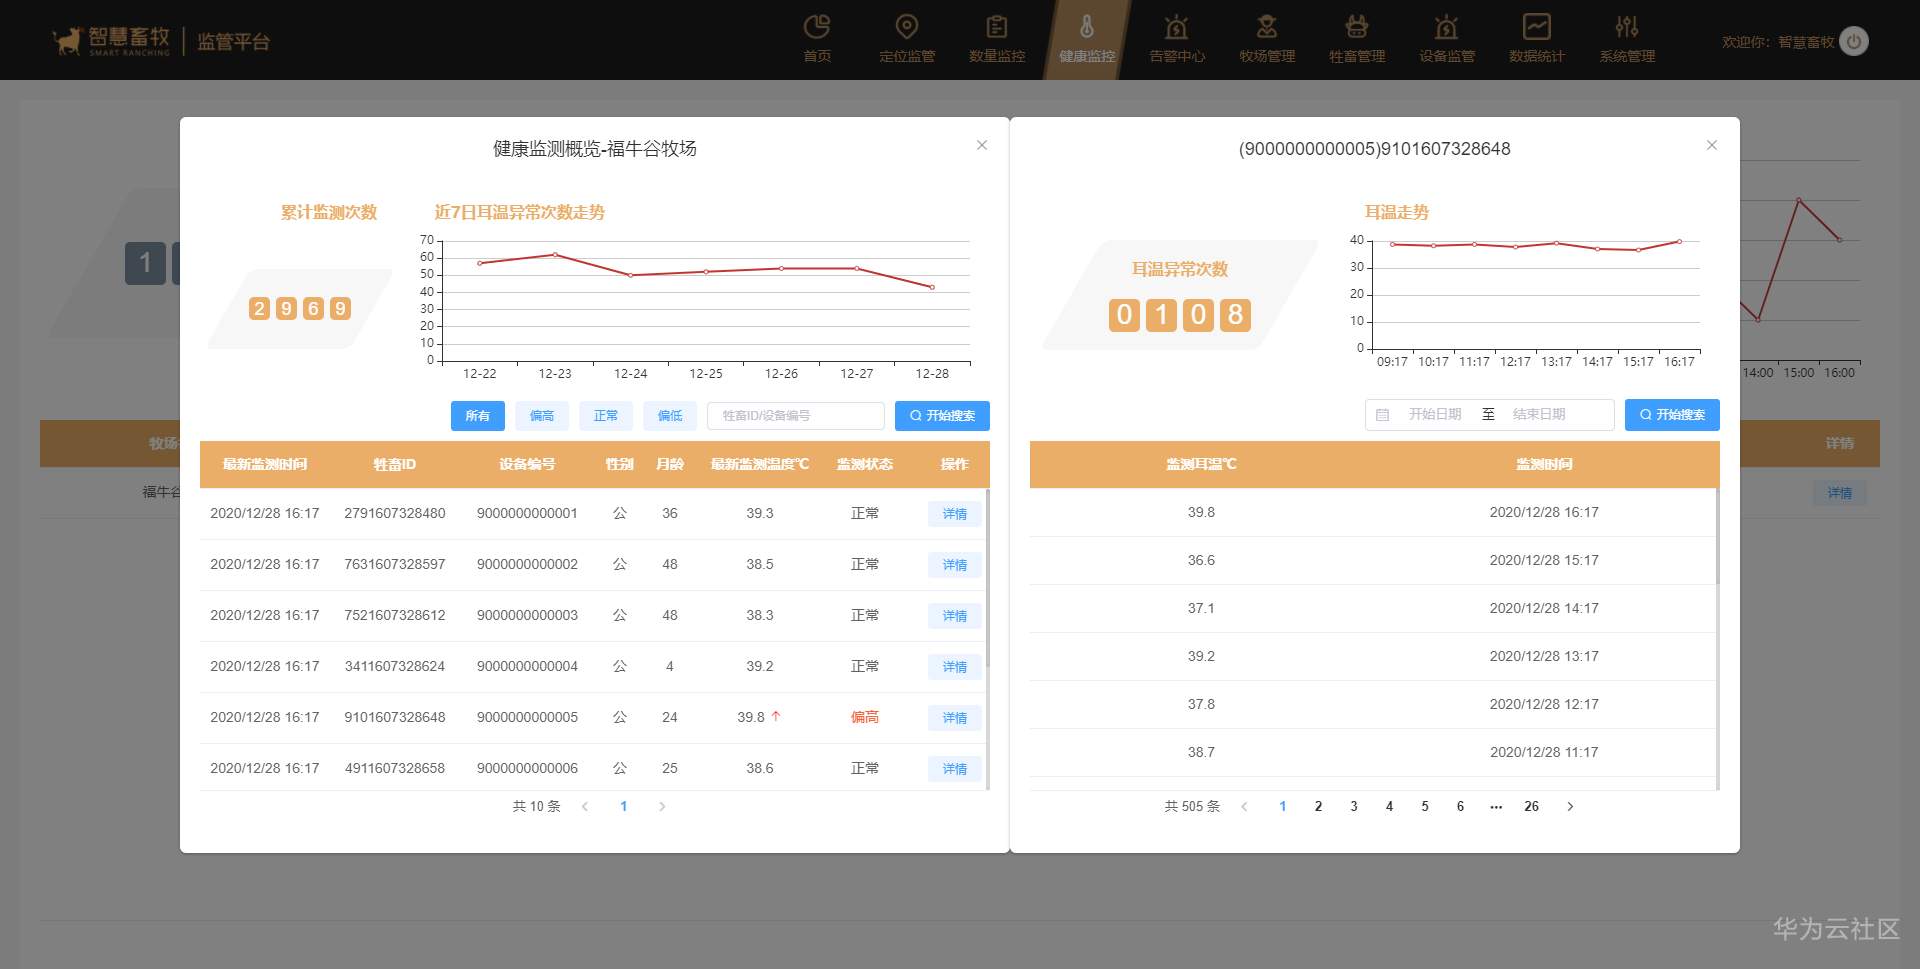The height and width of the screenshot is (969, 1920).
Task: Go to previous page in ear temperature table
Action: pyautogui.click(x=1244, y=806)
